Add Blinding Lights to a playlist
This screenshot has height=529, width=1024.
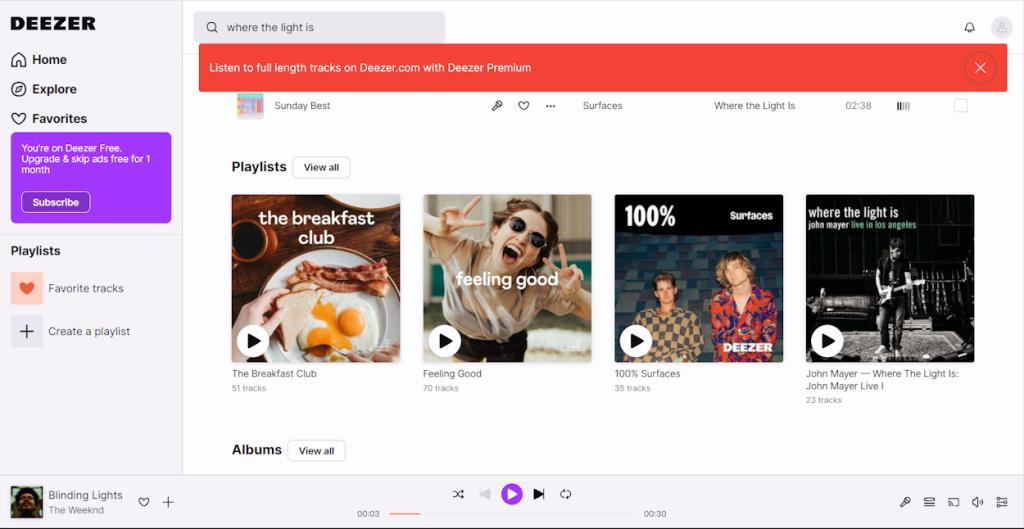[x=168, y=502]
